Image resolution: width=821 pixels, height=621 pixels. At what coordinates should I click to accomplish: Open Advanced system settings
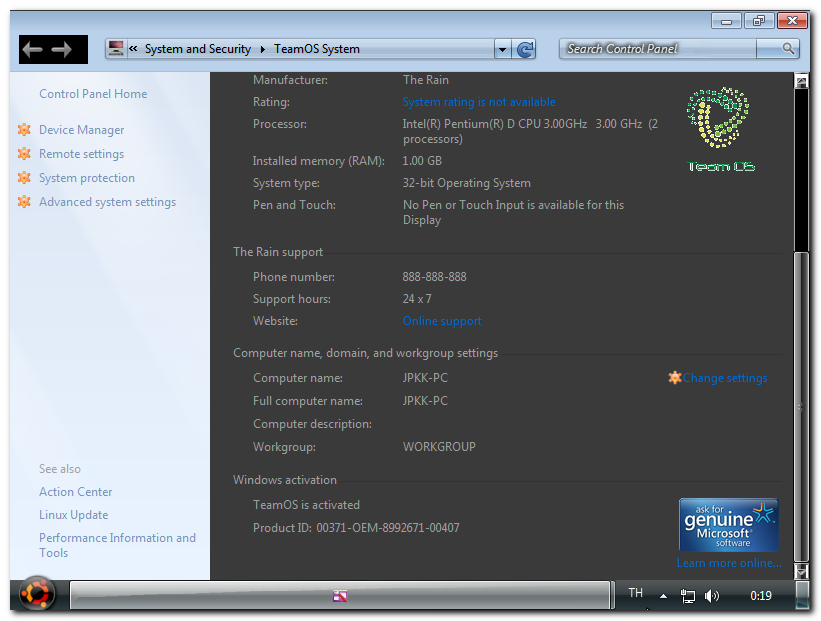pos(107,202)
